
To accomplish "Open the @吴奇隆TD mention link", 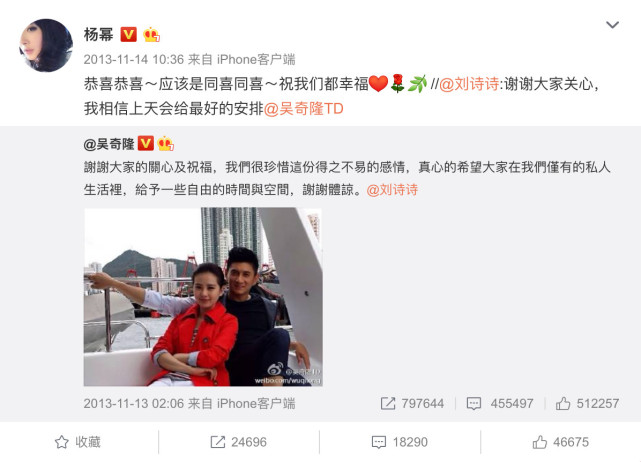I will (x=303, y=109).
